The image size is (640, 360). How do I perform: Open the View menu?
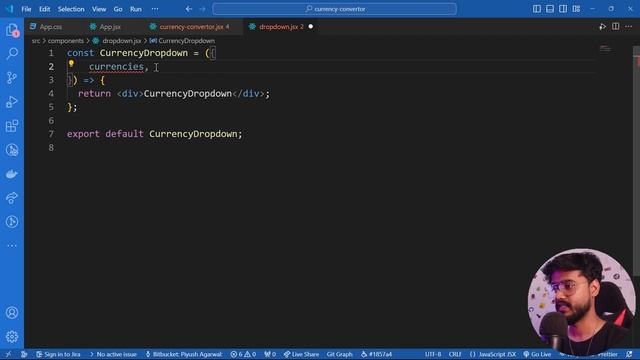coord(99,9)
